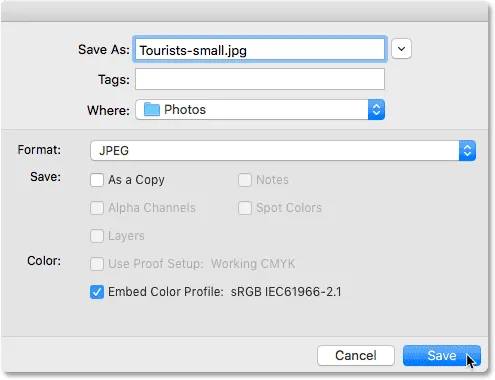This screenshot has height=380, width=495.
Task: Click the Photos location popup menu
Action: (x=260, y=110)
